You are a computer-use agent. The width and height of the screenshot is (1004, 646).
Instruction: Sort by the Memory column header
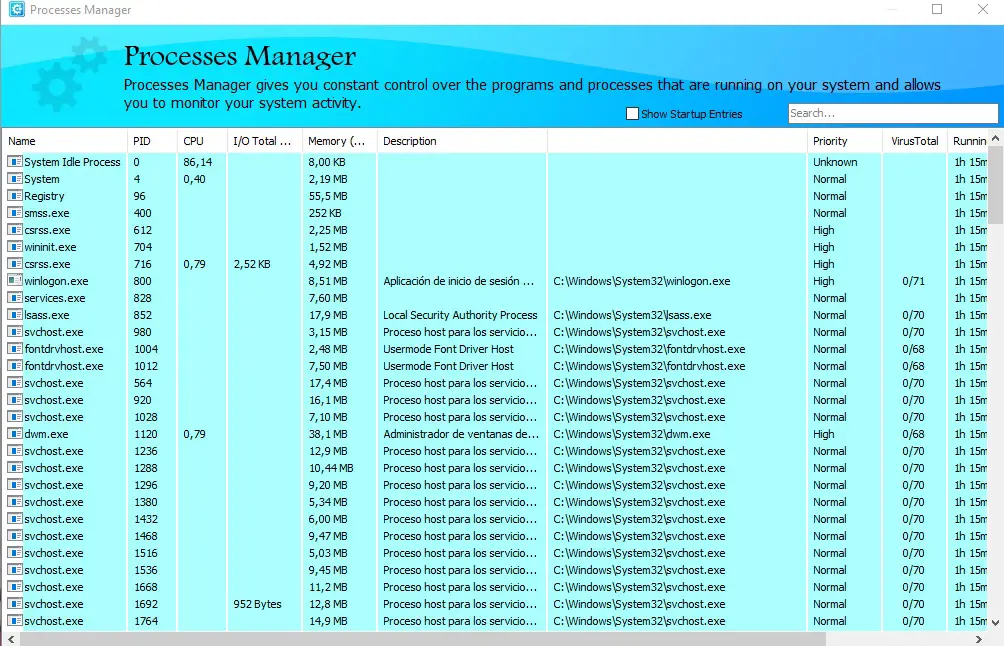tap(339, 141)
